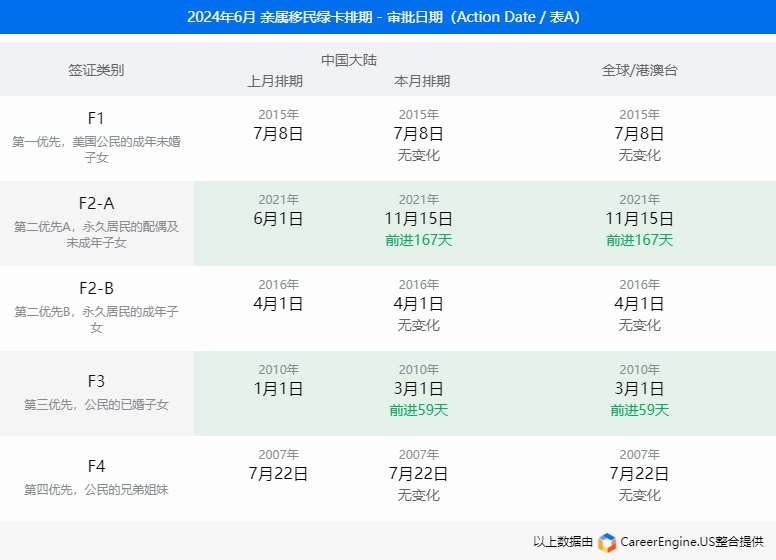Click the F2-A category label
The width and height of the screenshot is (776, 560).
coord(97,203)
